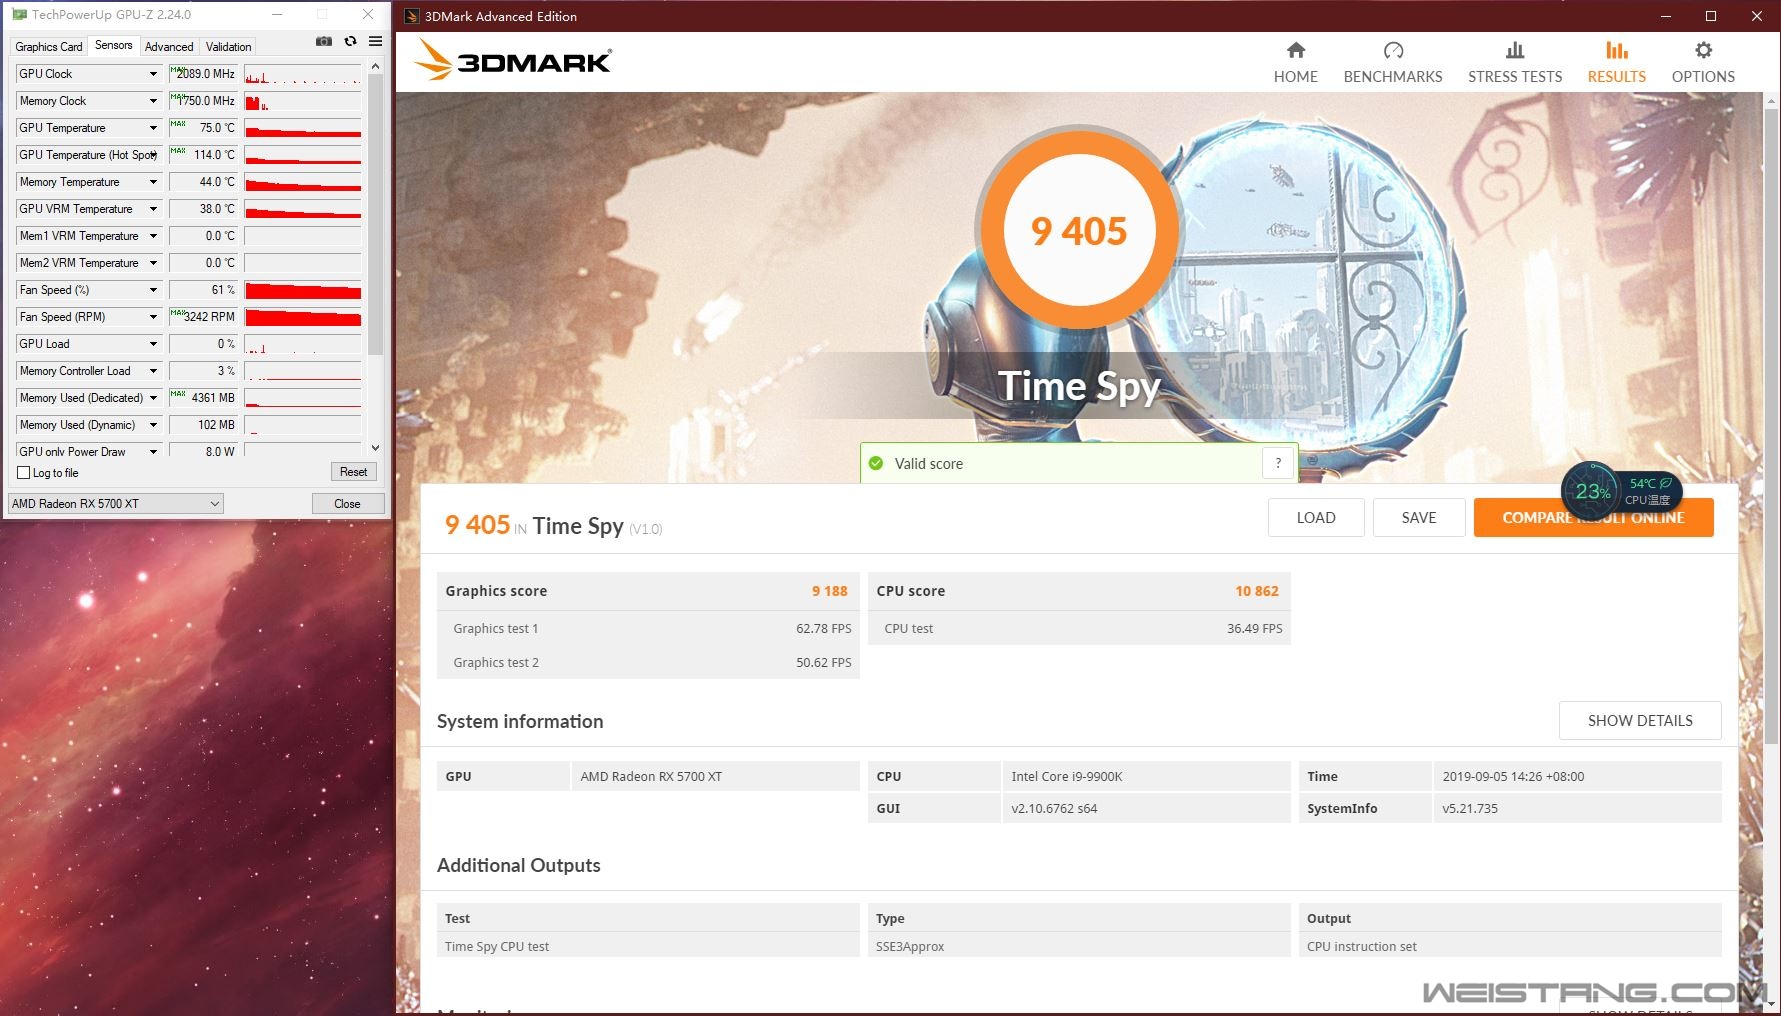This screenshot has width=1781, height=1016.
Task: Click the SSE3Approx type cell
Action: [x=1079, y=946]
